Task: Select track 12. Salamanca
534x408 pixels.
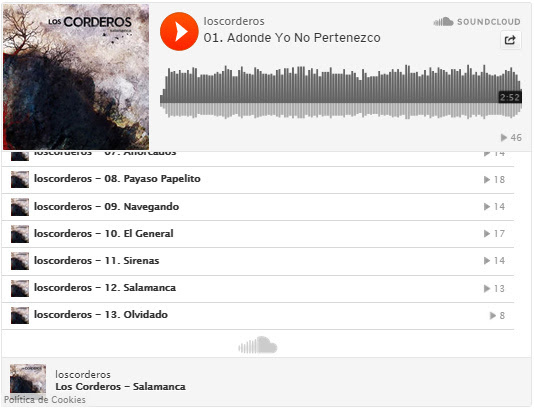Action: (258, 288)
